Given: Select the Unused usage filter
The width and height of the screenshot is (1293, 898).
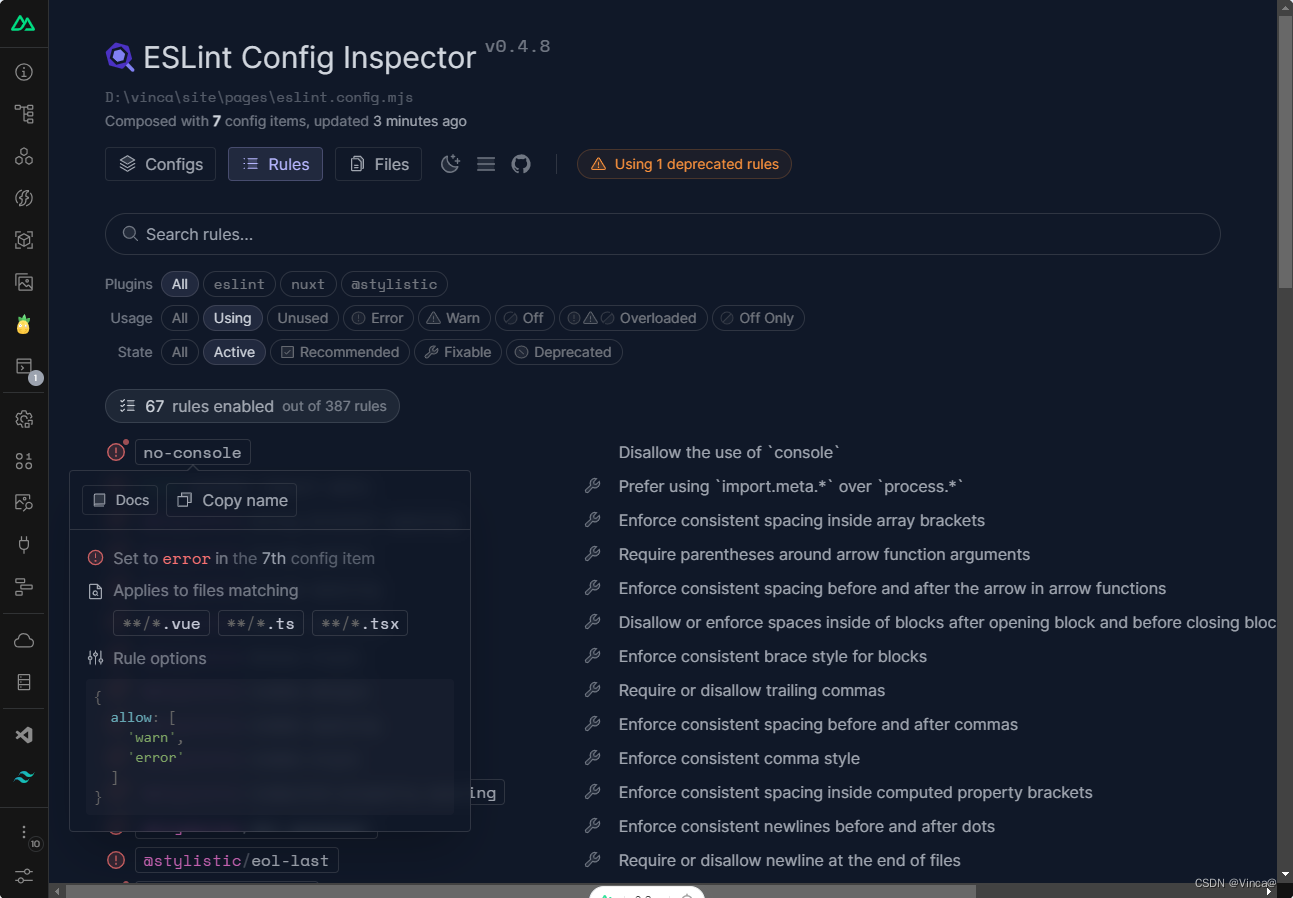Looking at the screenshot, I should [302, 318].
